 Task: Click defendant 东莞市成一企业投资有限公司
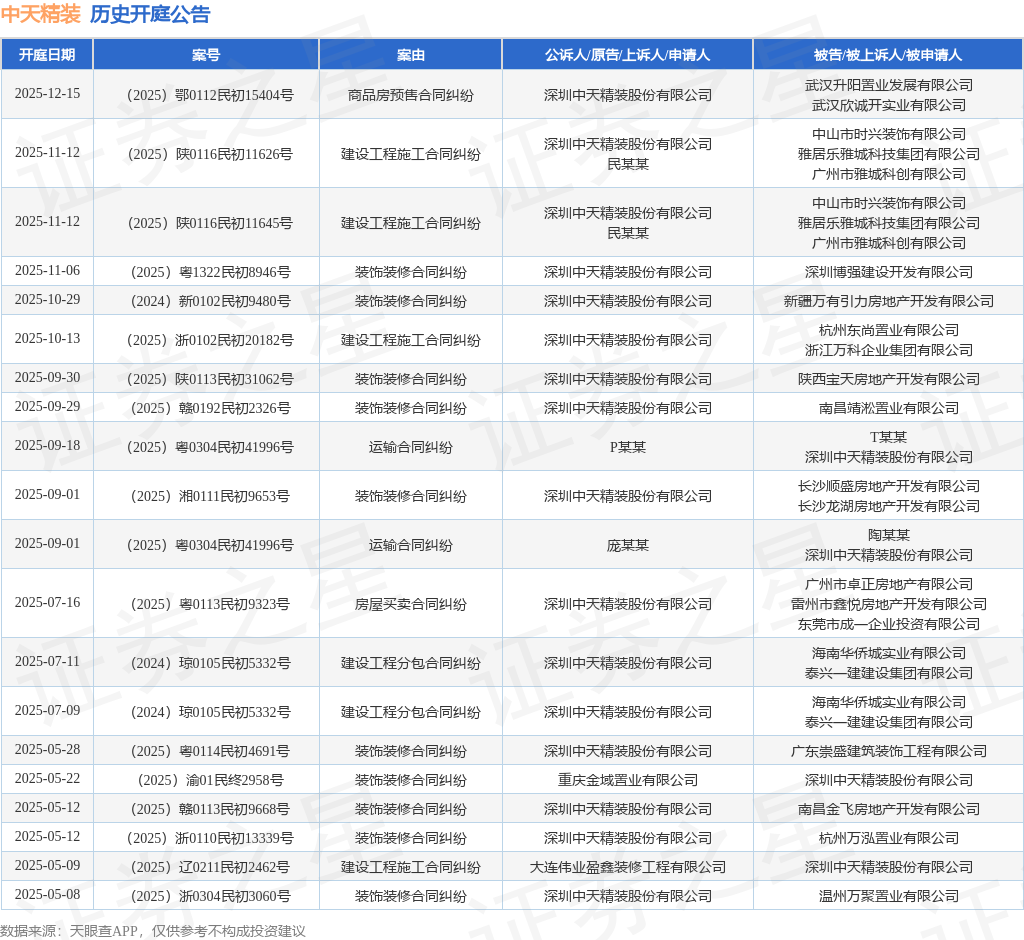[889, 624]
